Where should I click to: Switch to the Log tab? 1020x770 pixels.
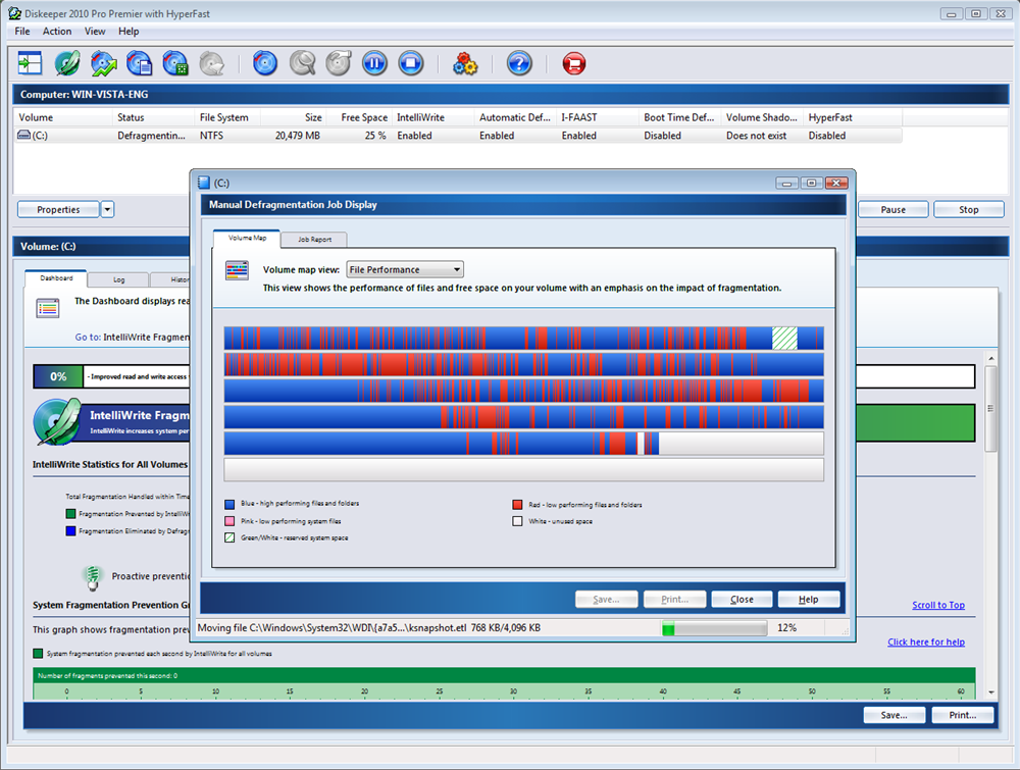pos(118,280)
